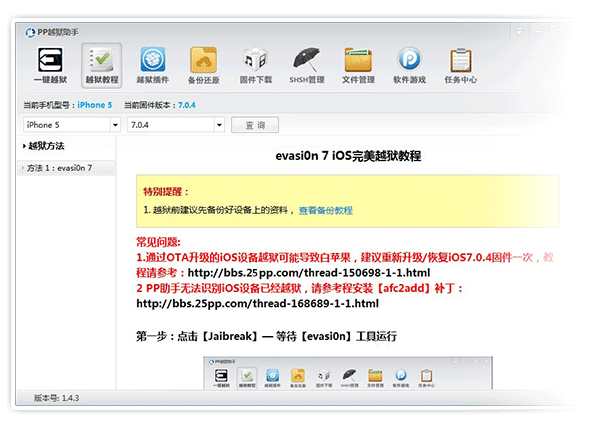Open the 软件游戏 apps and games section
This screenshot has width=590, height=428.
[409, 65]
